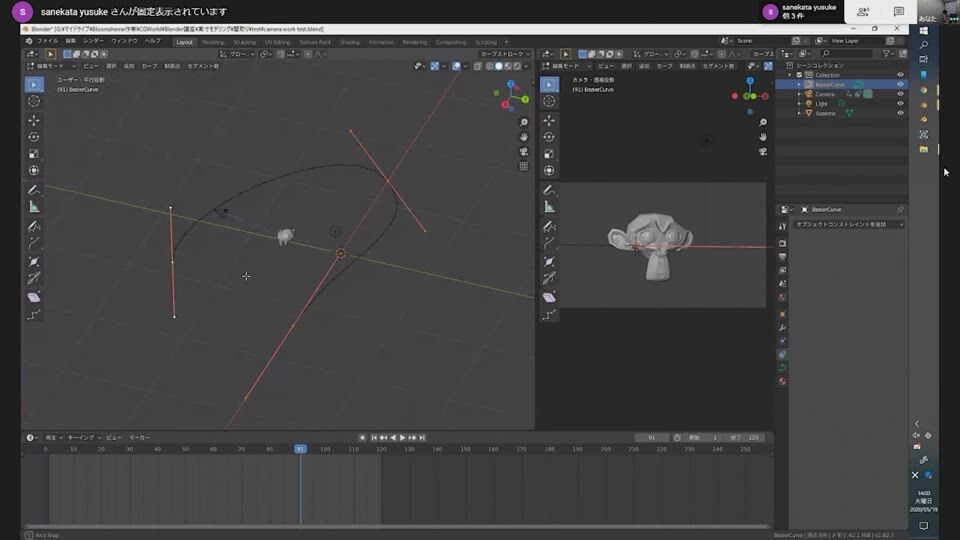The height and width of the screenshot is (540, 960).
Task: Select the Move tool in left viewport toolbar
Action: 34,120
